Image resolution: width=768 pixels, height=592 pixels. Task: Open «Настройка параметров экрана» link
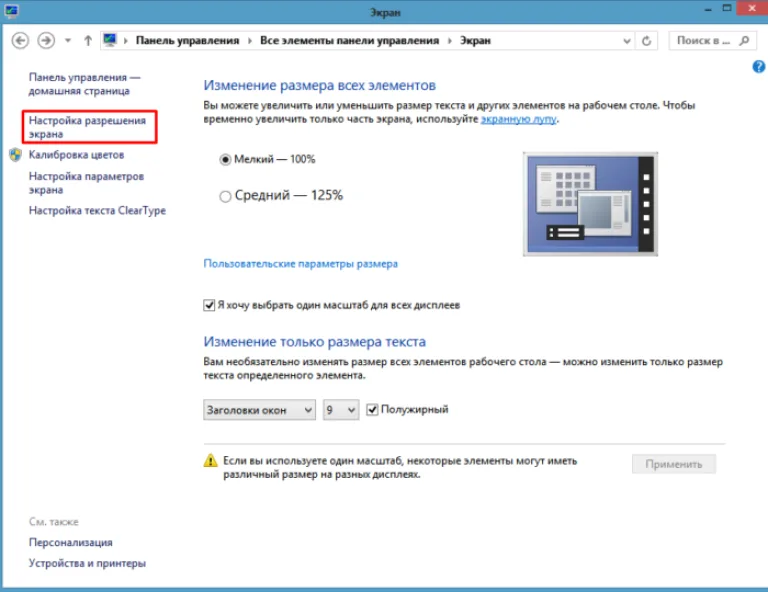[x=86, y=183]
